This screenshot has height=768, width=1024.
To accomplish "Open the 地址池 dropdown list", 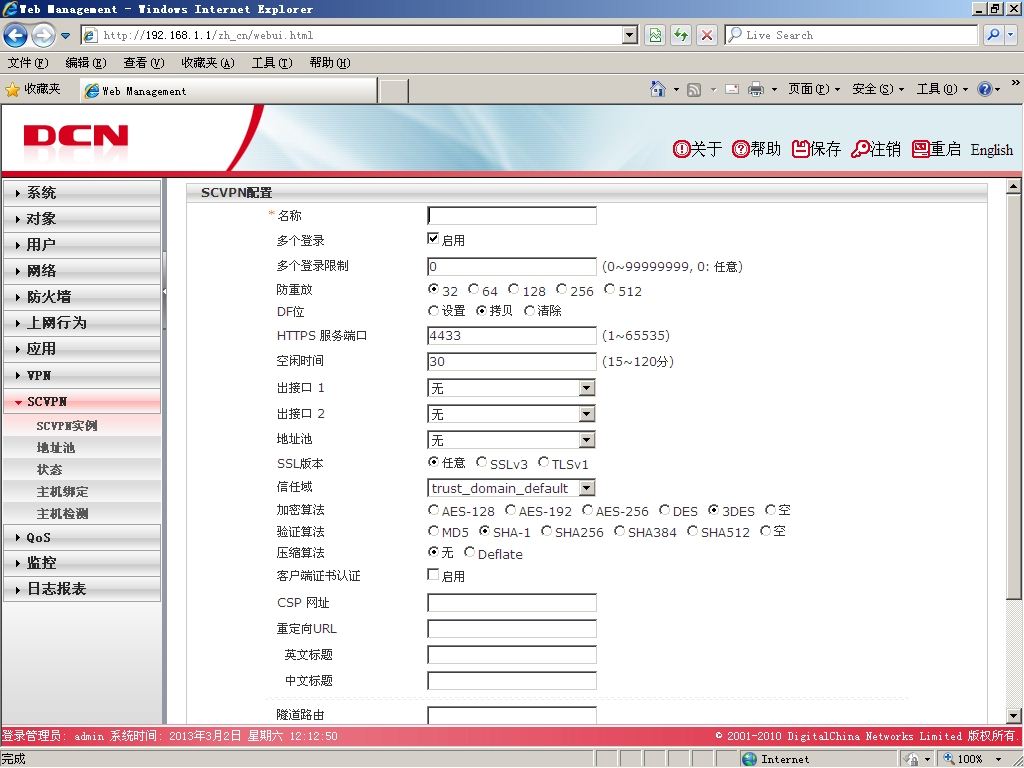I will [586, 440].
